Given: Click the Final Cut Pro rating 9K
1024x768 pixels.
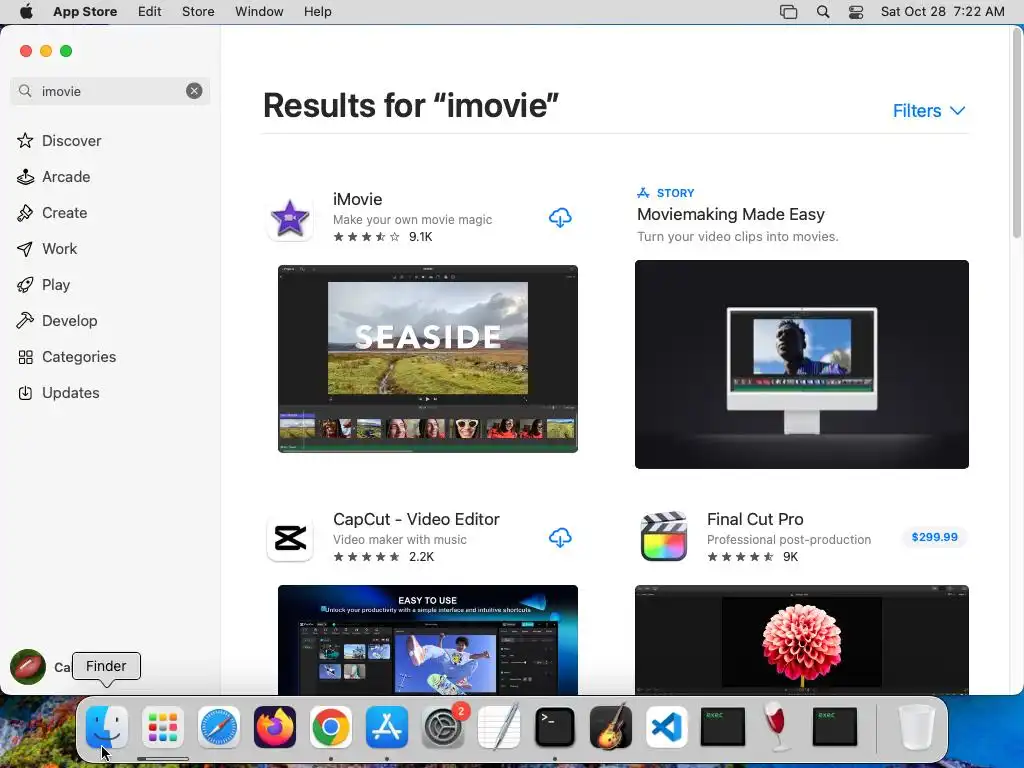Looking at the screenshot, I should (752, 556).
